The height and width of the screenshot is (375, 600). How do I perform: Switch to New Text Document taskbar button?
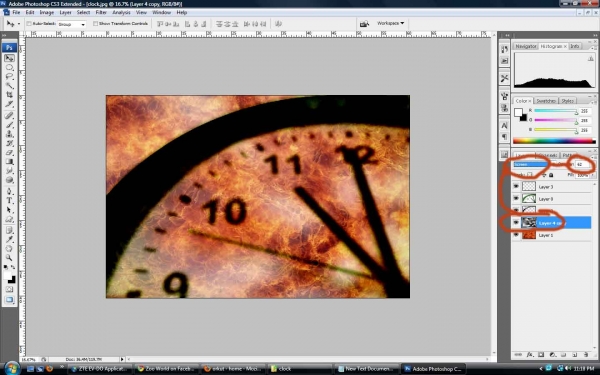[366, 369]
